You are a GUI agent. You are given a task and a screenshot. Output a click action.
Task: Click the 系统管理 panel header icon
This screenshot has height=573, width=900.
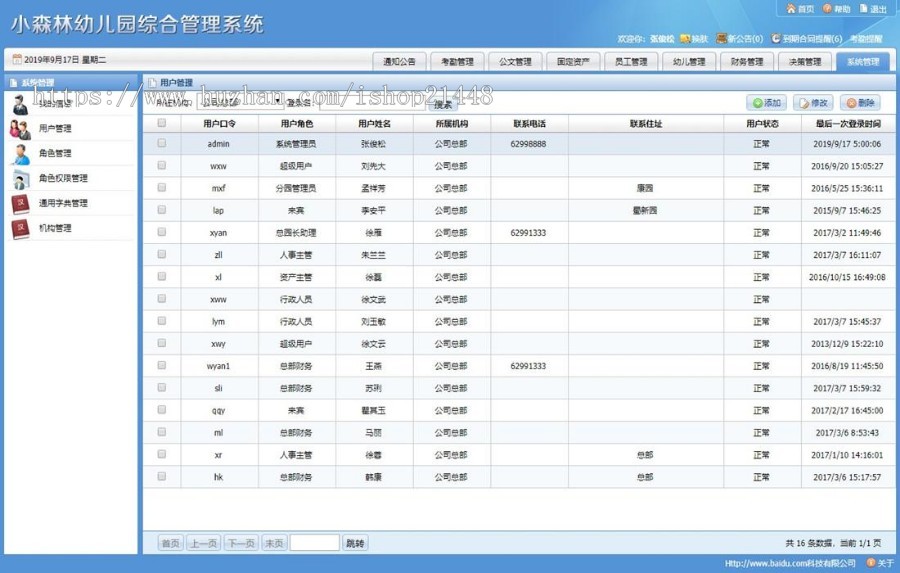(x=14, y=83)
